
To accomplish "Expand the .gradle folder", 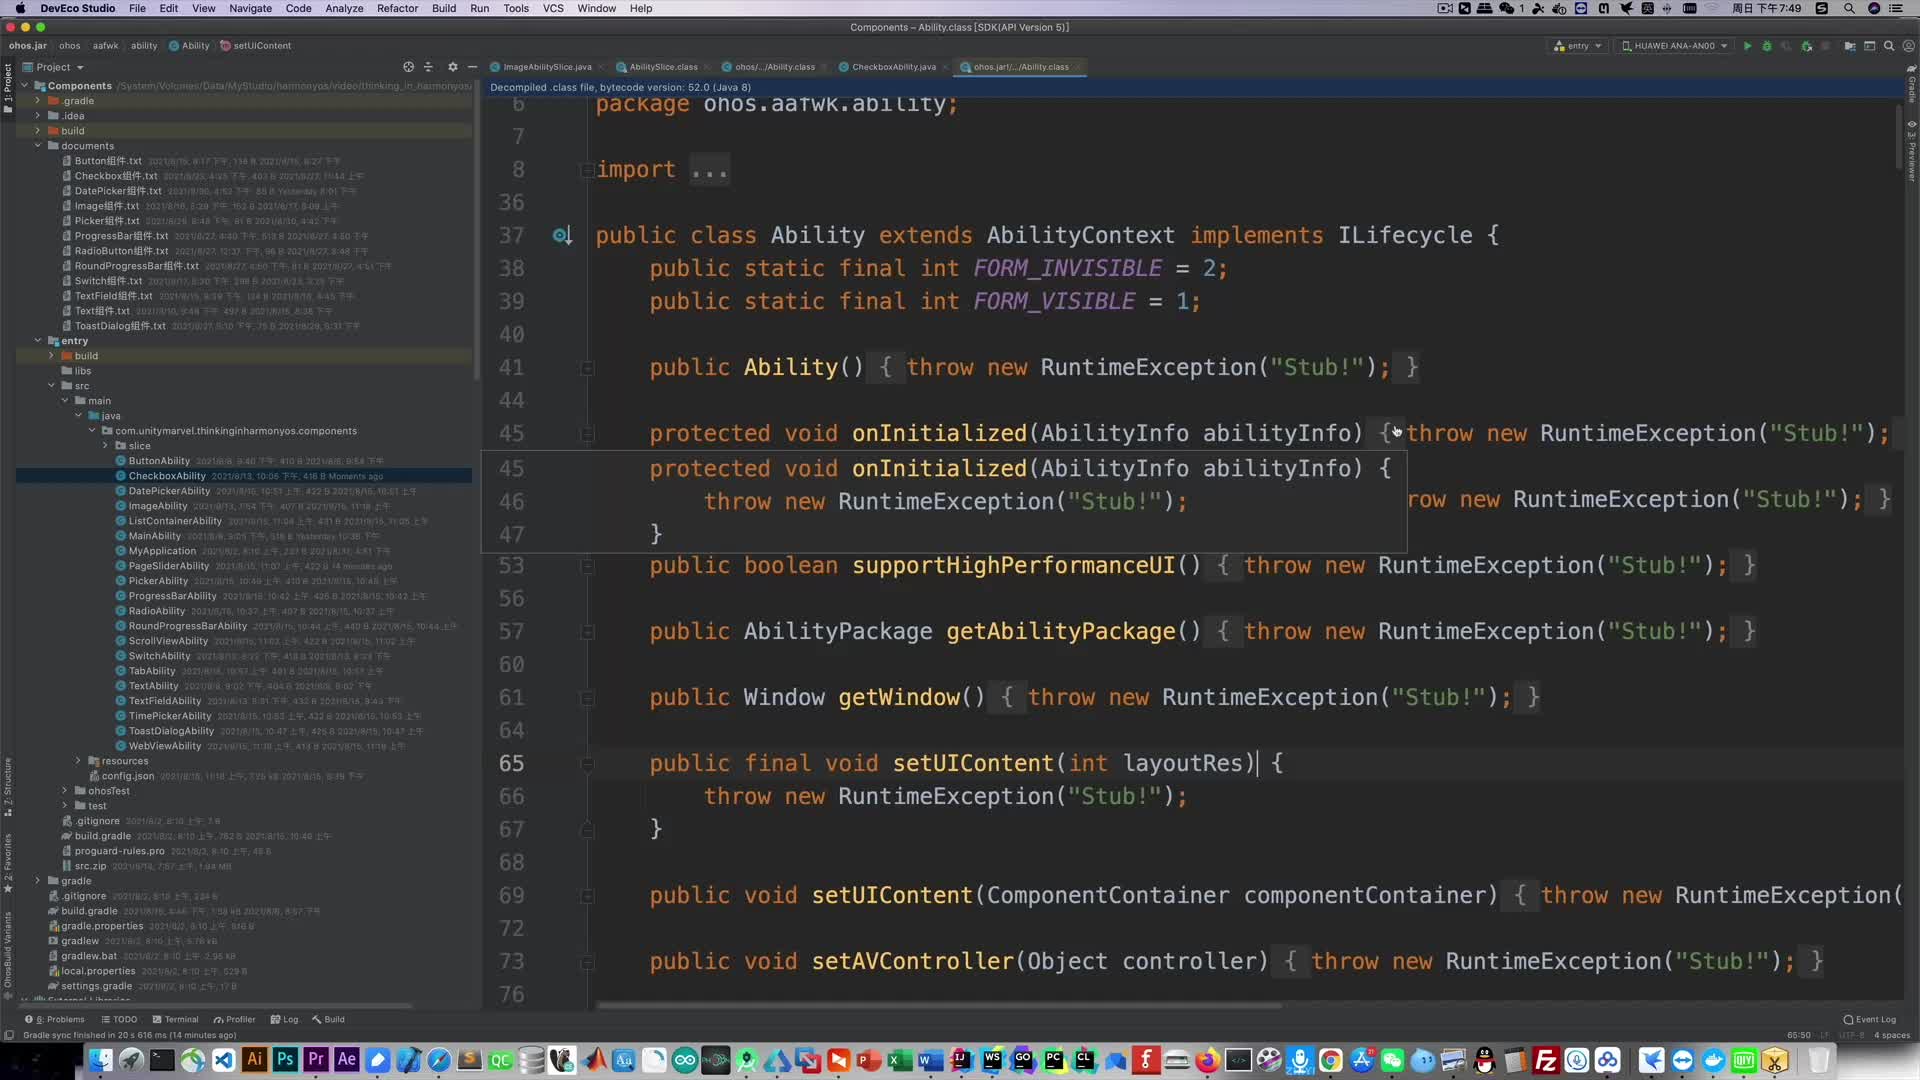I will point(38,101).
